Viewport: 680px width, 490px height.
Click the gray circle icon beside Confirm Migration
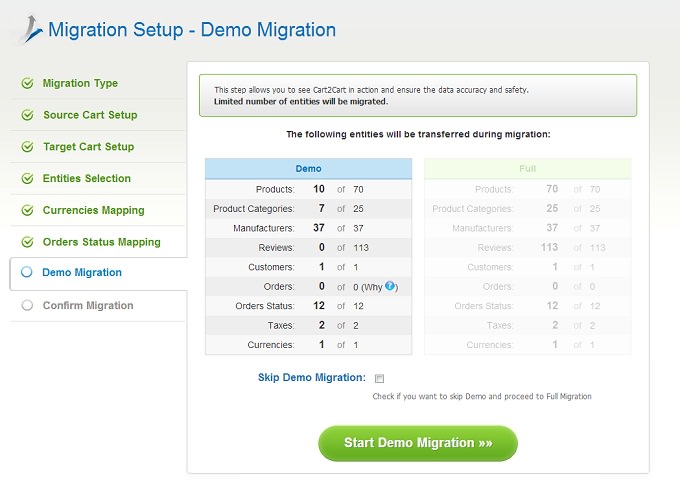27,305
